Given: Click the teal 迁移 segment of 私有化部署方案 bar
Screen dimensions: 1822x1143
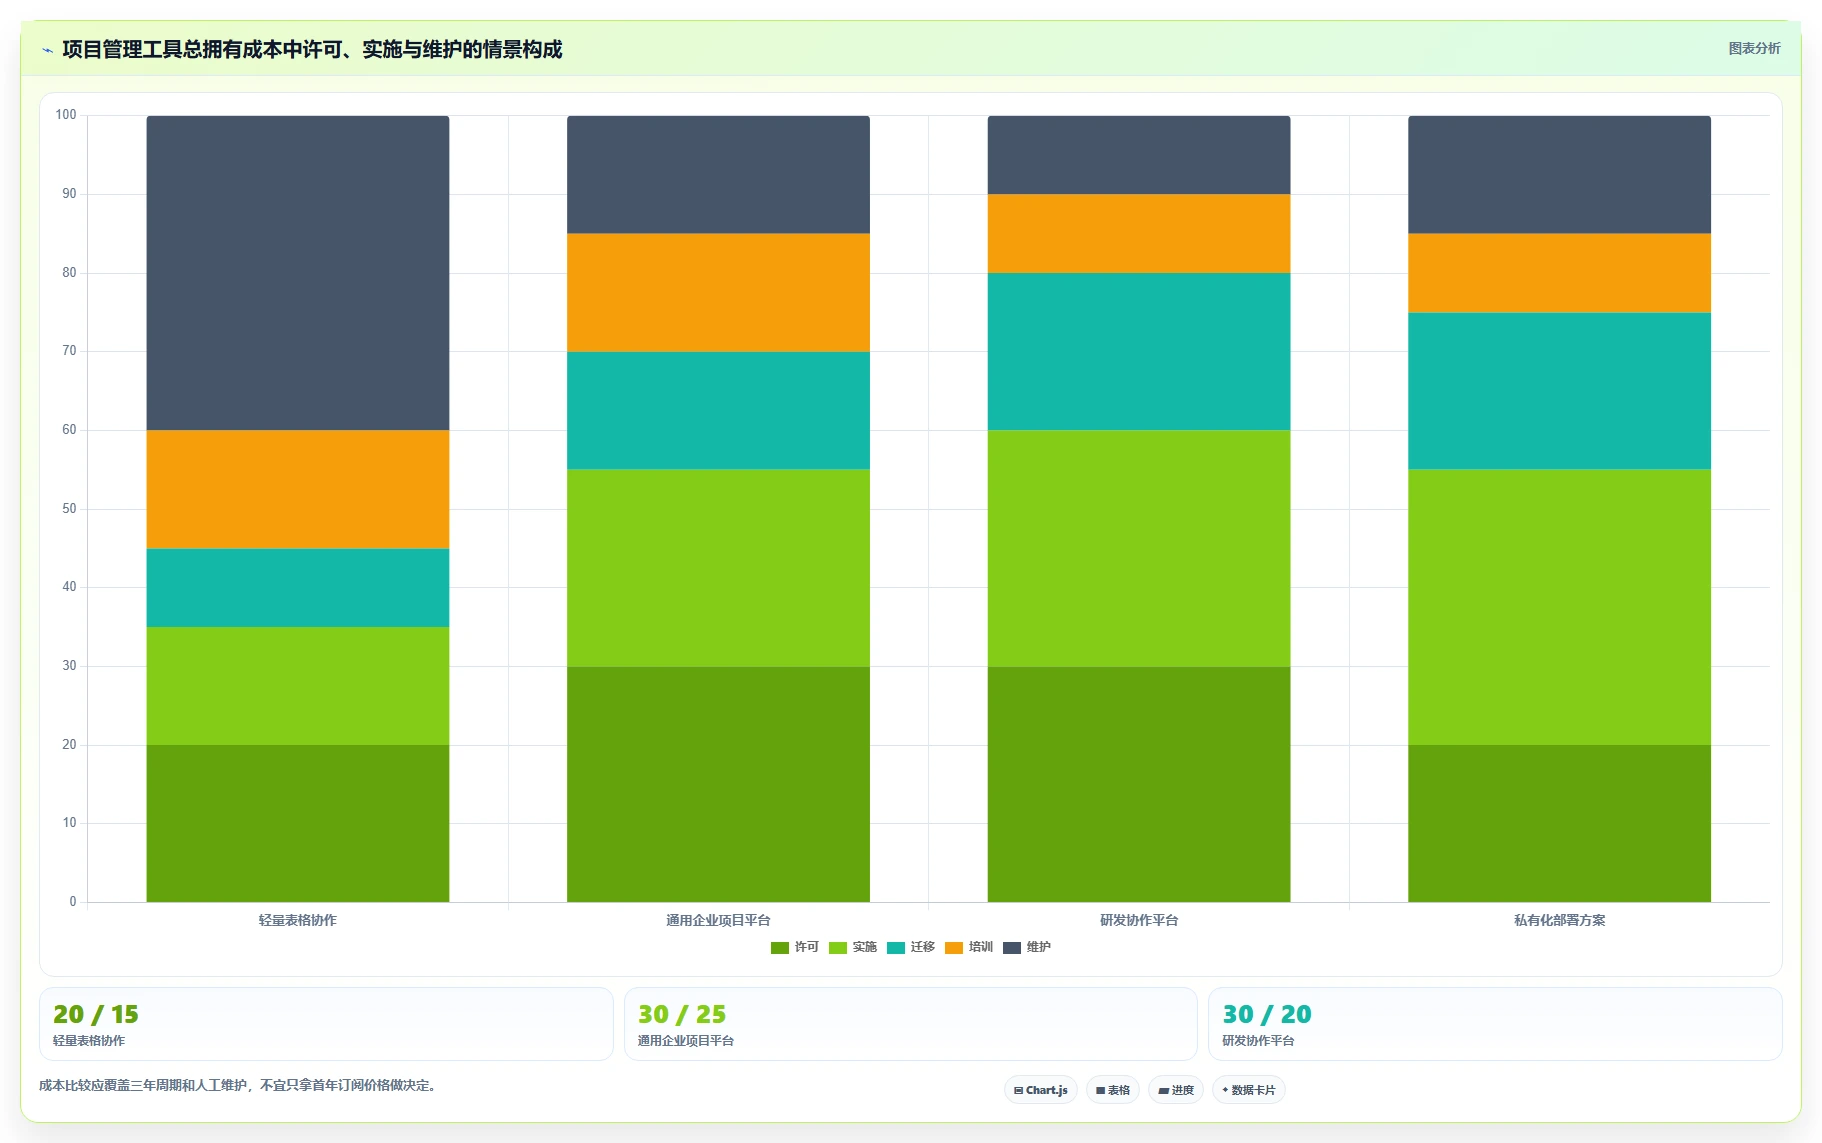Looking at the screenshot, I should (1559, 391).
